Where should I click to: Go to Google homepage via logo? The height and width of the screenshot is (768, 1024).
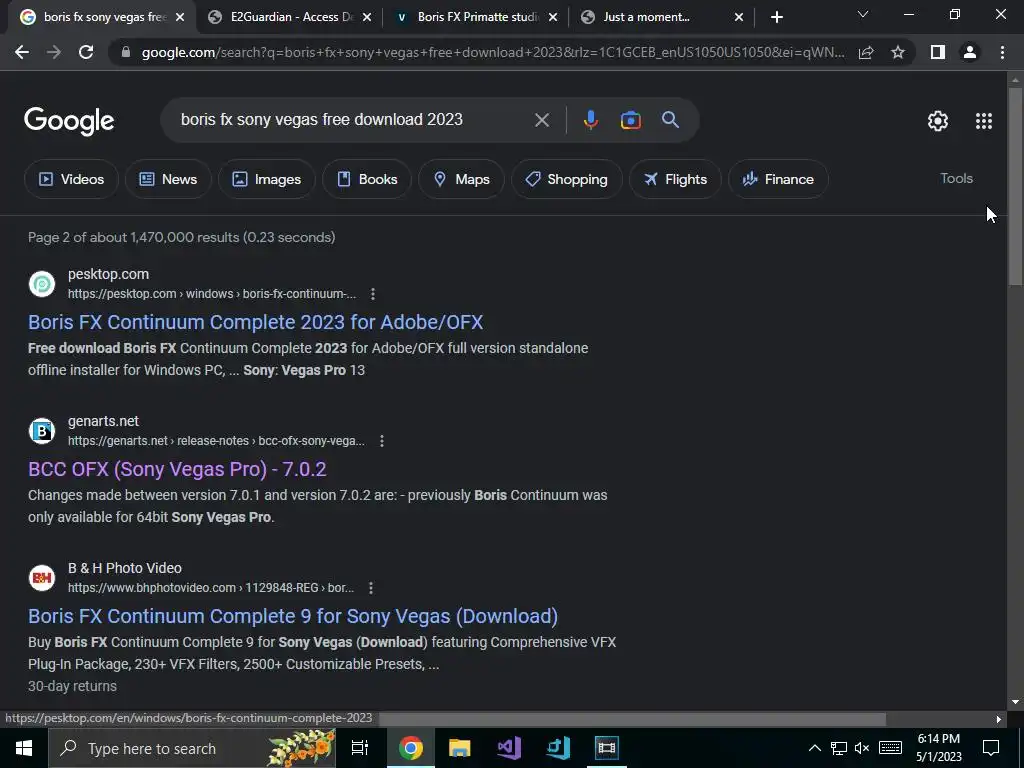tap(69, 121)
